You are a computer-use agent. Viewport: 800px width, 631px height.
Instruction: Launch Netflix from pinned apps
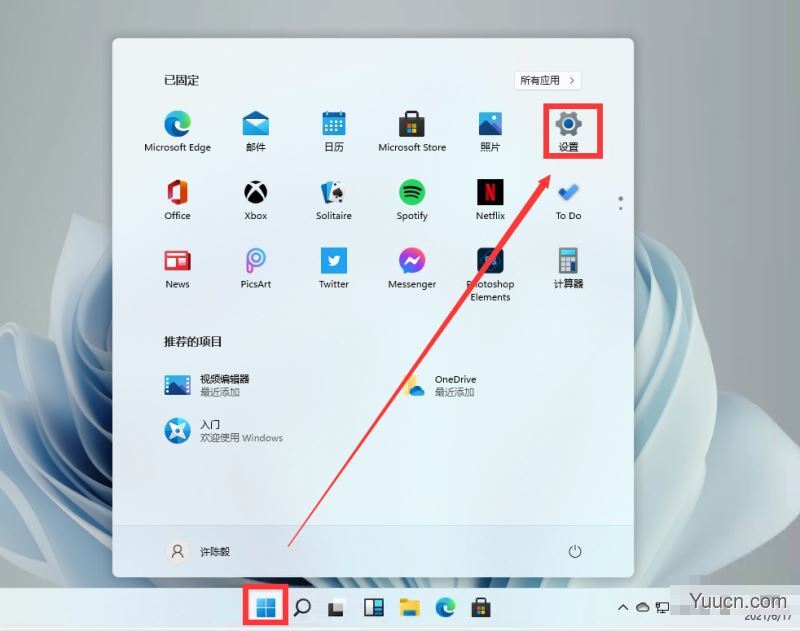click(490, 199)
